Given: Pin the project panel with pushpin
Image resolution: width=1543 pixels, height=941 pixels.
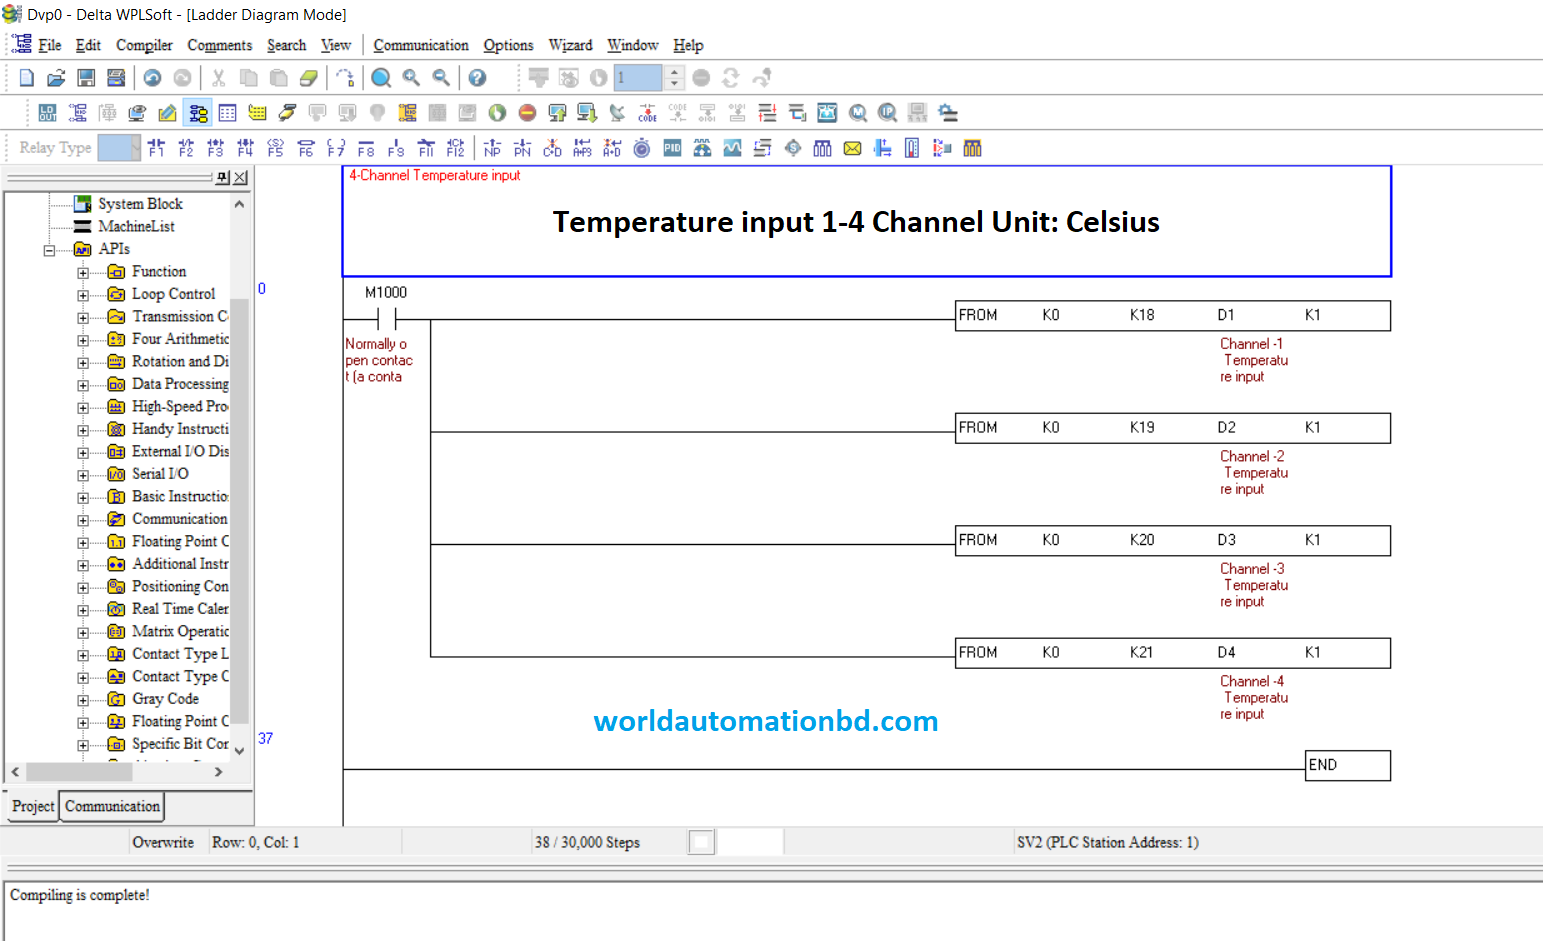Looking at the screenshot, I should coord(222,177).
